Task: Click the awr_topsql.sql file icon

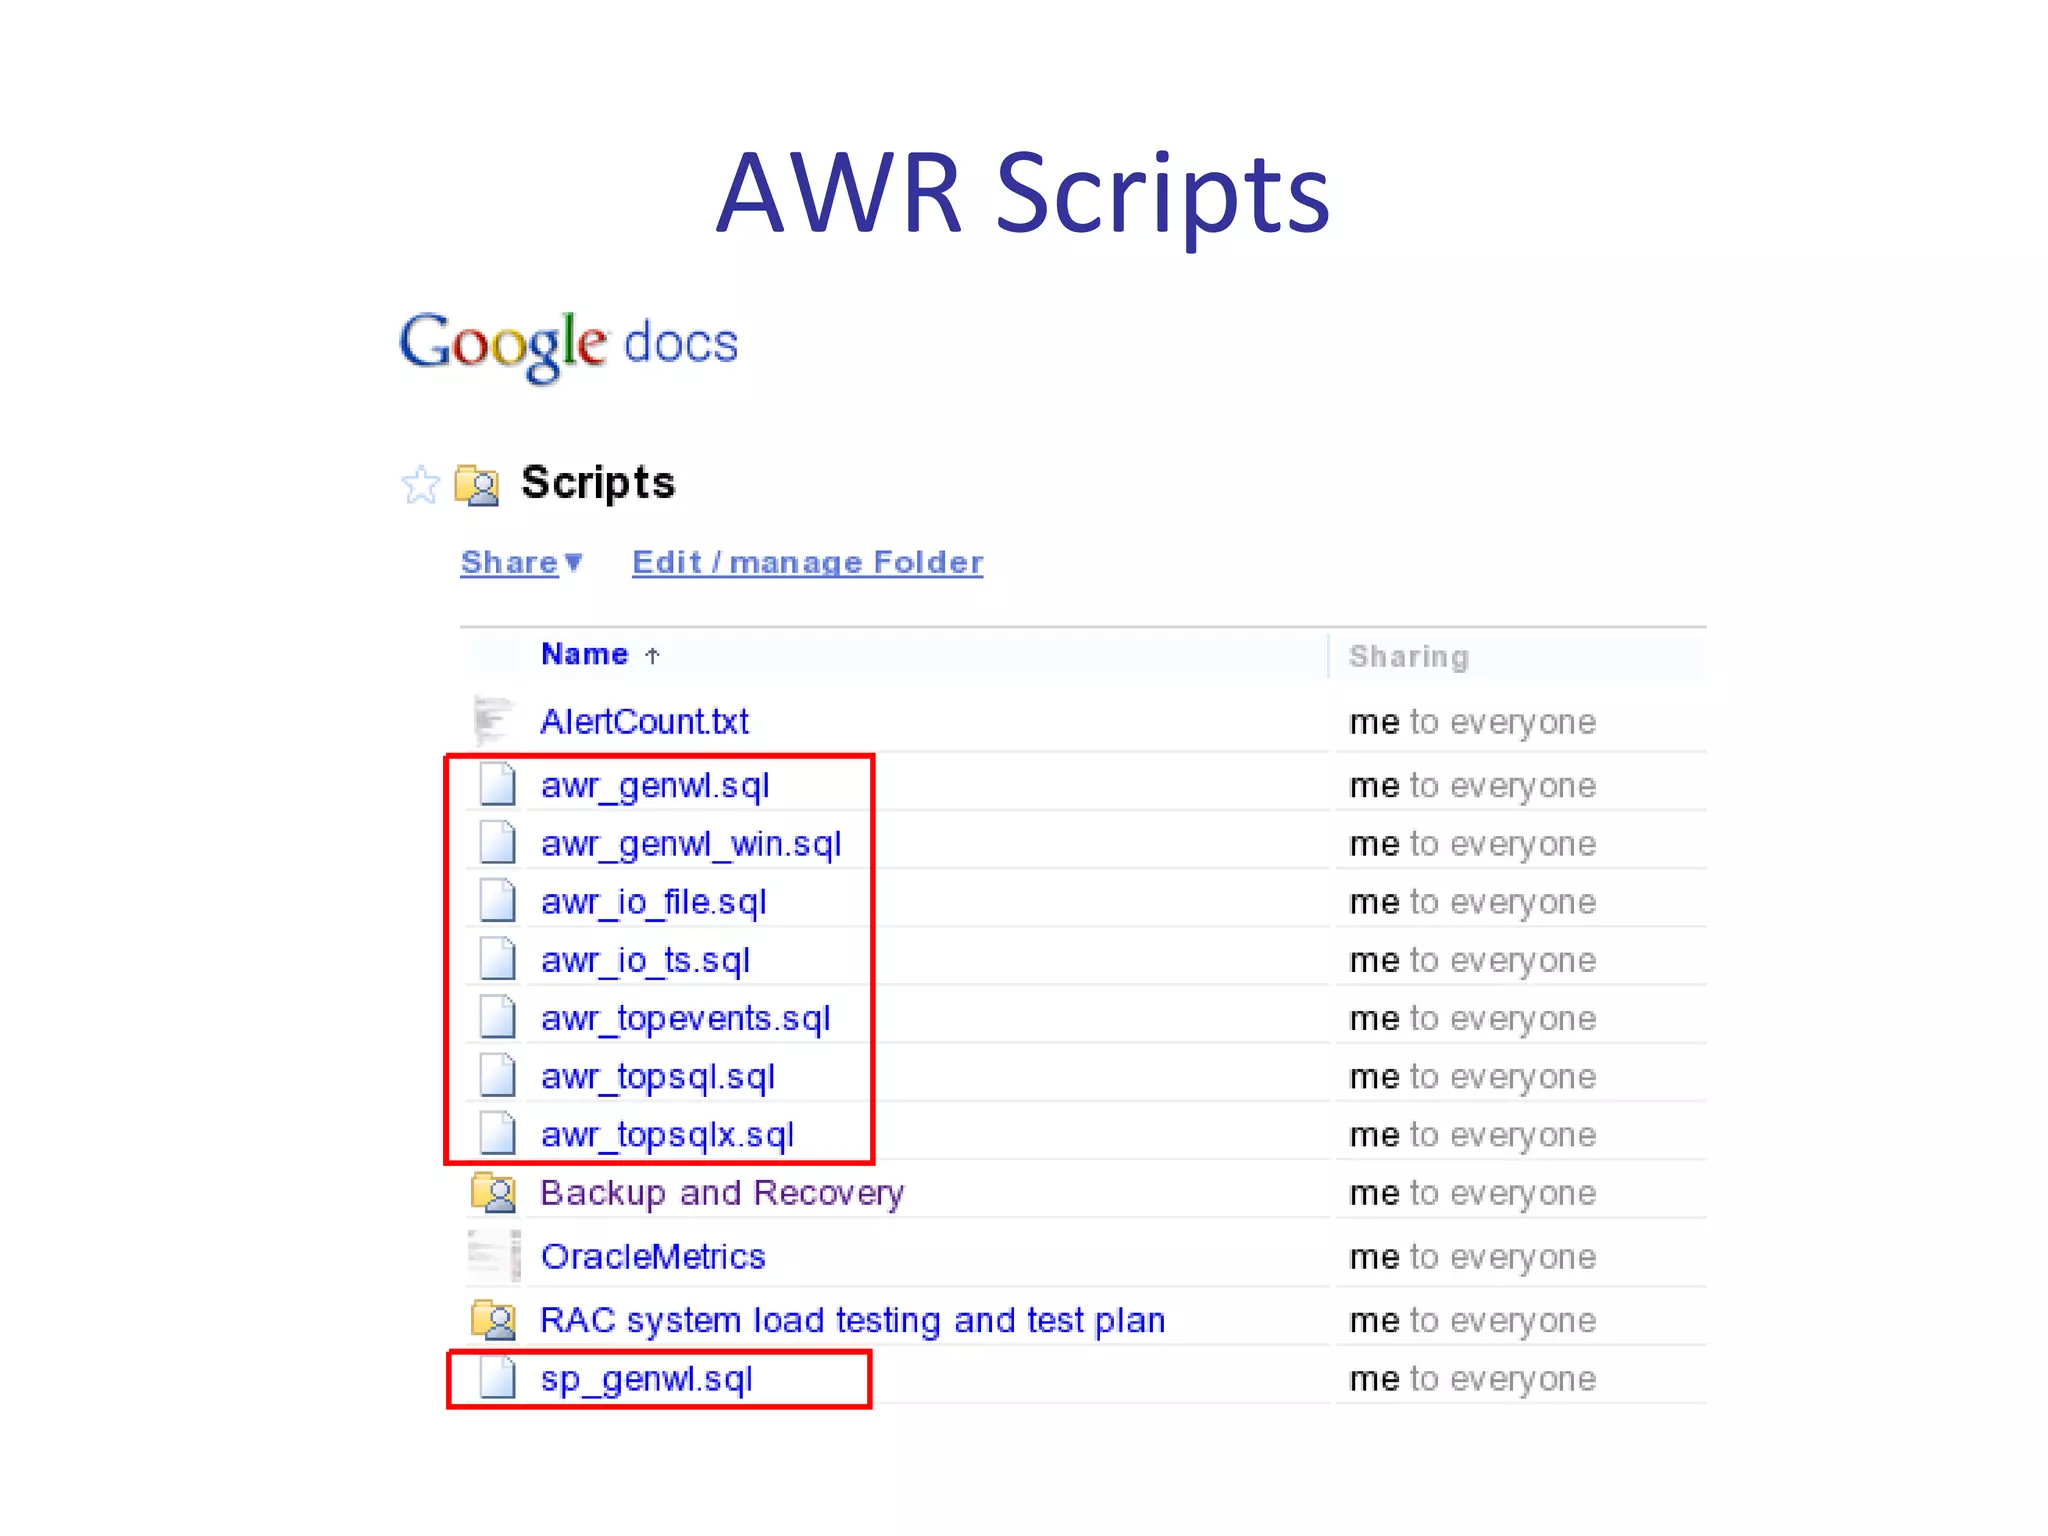Action: click(497, 1075)
